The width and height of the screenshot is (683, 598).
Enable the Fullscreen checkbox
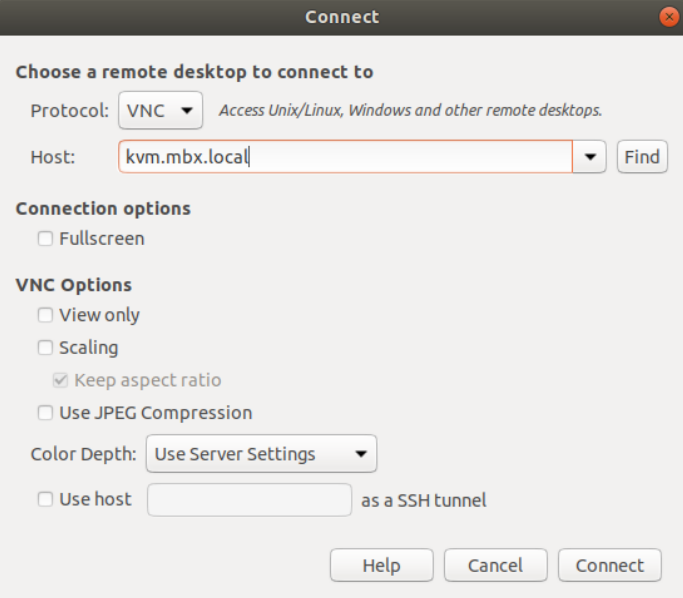pyautogui.click(x=45, y=239)
